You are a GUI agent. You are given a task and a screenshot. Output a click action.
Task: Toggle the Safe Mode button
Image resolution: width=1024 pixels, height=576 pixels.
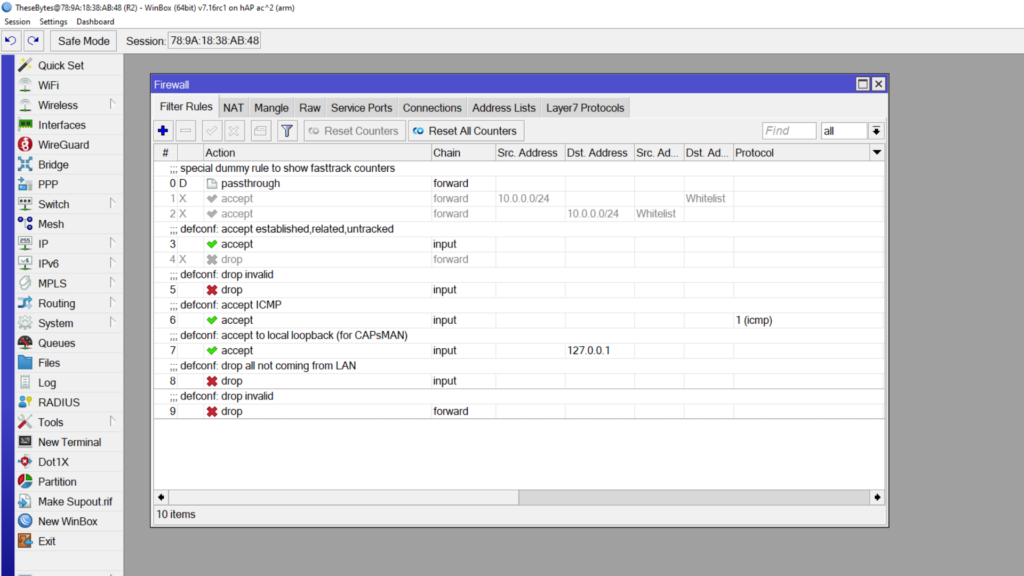click(84, 41)
